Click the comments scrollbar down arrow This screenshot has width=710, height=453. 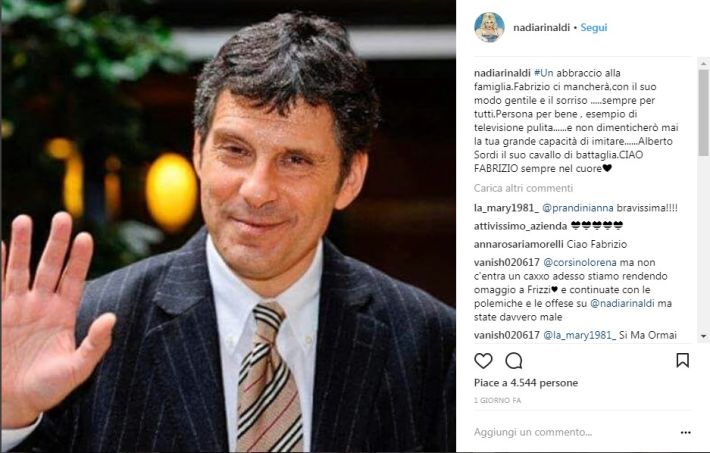click(x=703, y=336)
